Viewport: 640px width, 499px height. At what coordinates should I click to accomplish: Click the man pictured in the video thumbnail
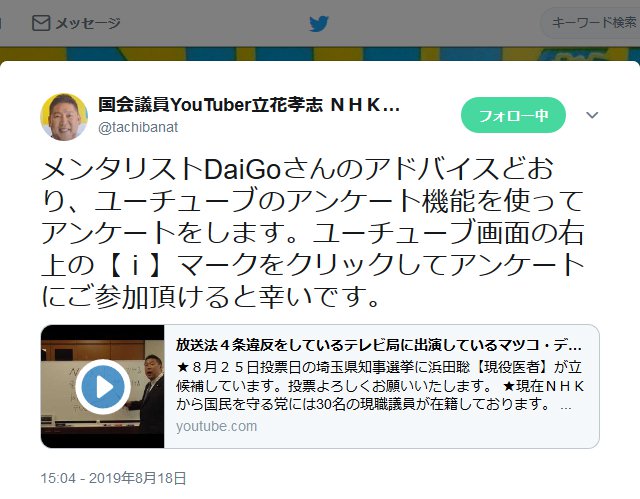(150, 393)
